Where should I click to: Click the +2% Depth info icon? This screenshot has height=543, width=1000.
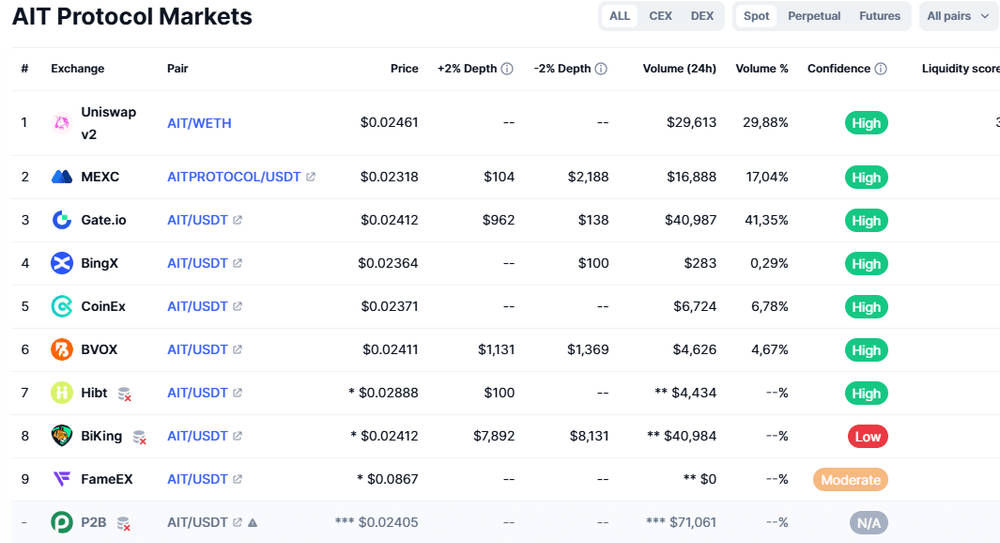507,68
